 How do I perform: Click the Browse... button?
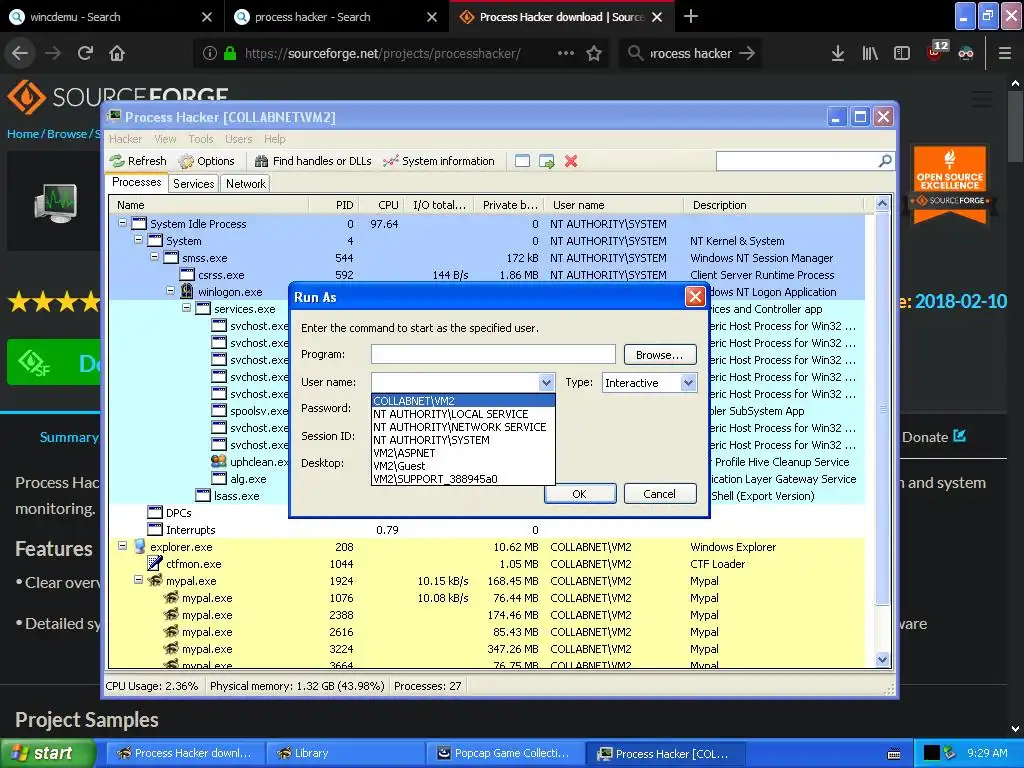(x=660, y=355)
